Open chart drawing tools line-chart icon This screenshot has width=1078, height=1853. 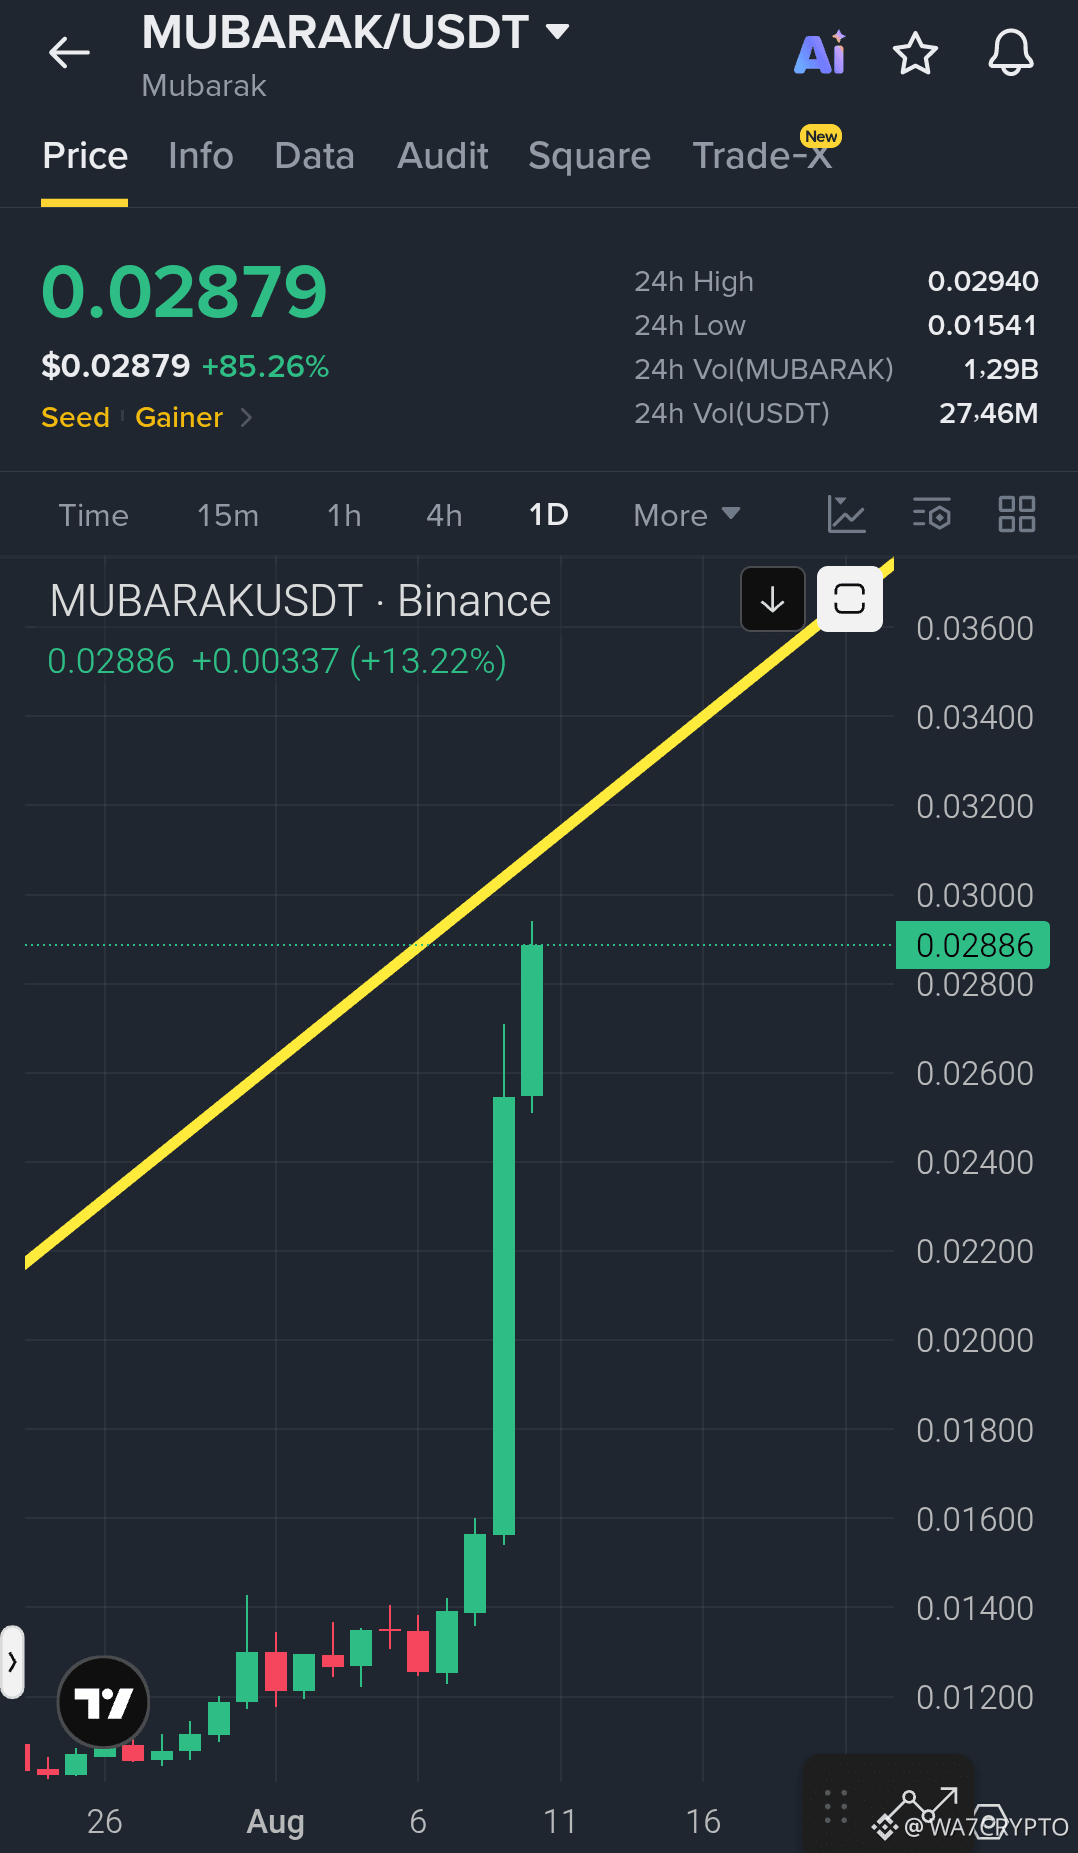(x=847, y=514)
